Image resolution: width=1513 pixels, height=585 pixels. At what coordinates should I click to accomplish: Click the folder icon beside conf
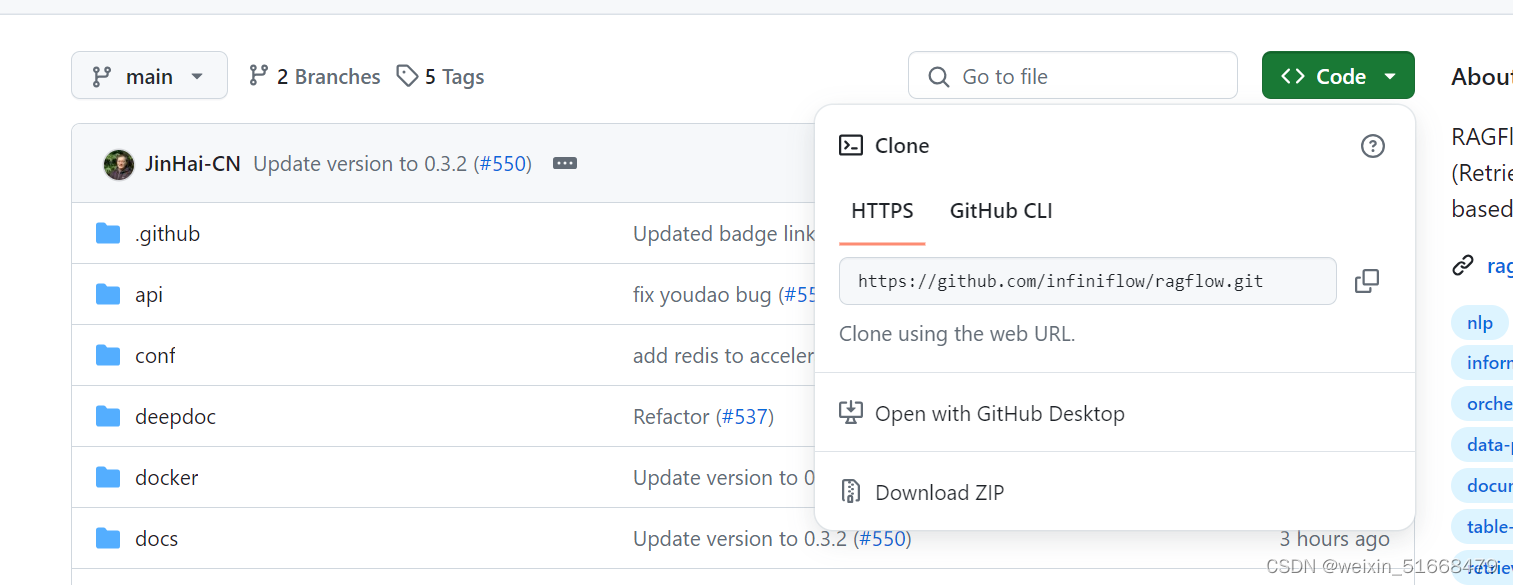108,356
